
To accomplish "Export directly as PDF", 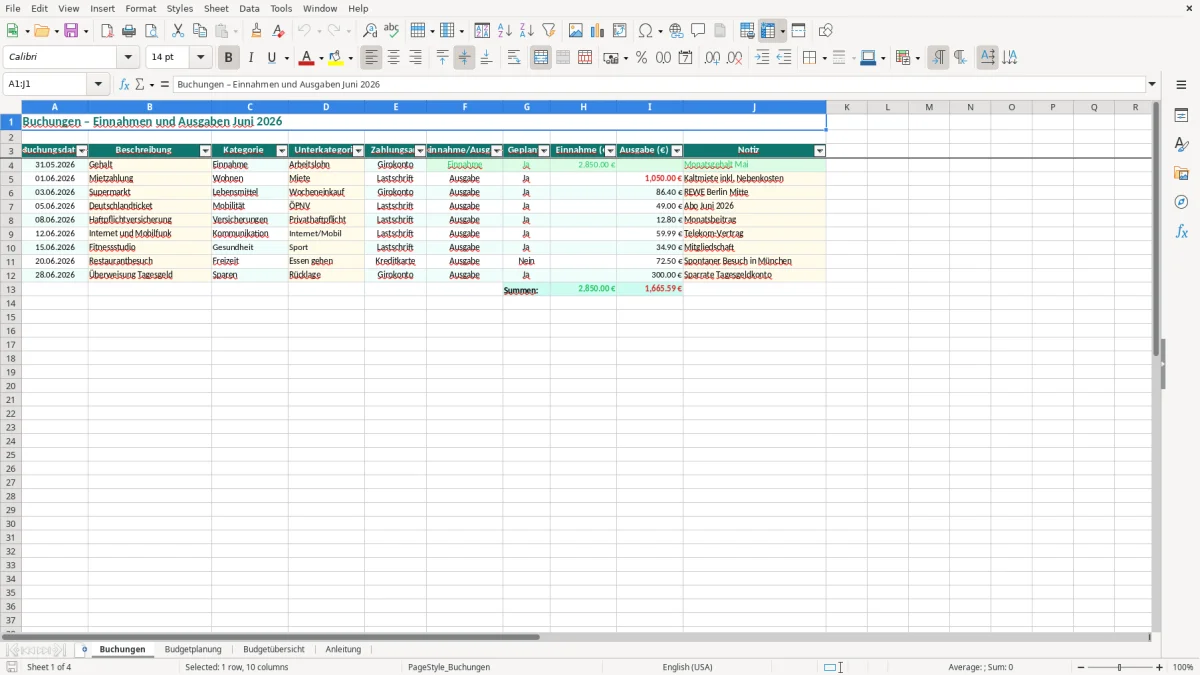I will click(x=107, y=31).
